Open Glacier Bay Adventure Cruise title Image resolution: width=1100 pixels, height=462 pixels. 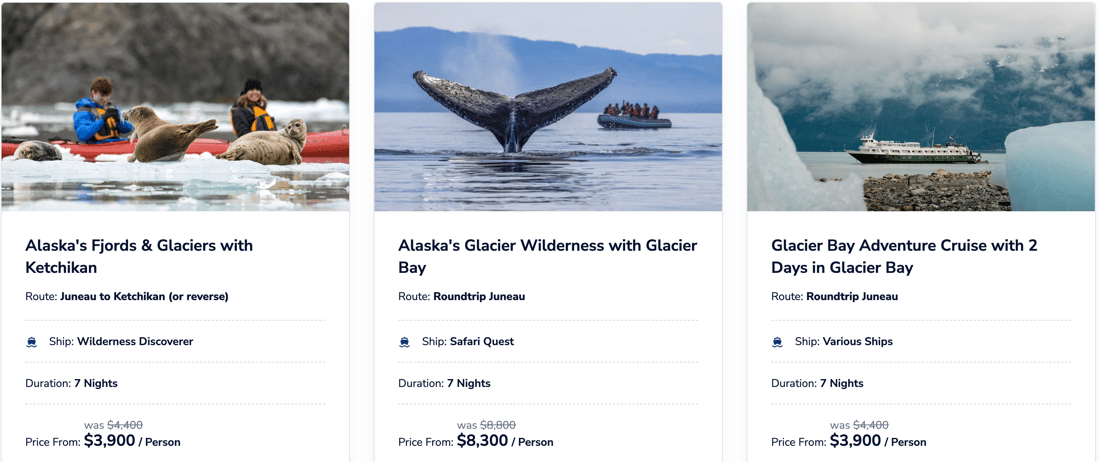904,256
